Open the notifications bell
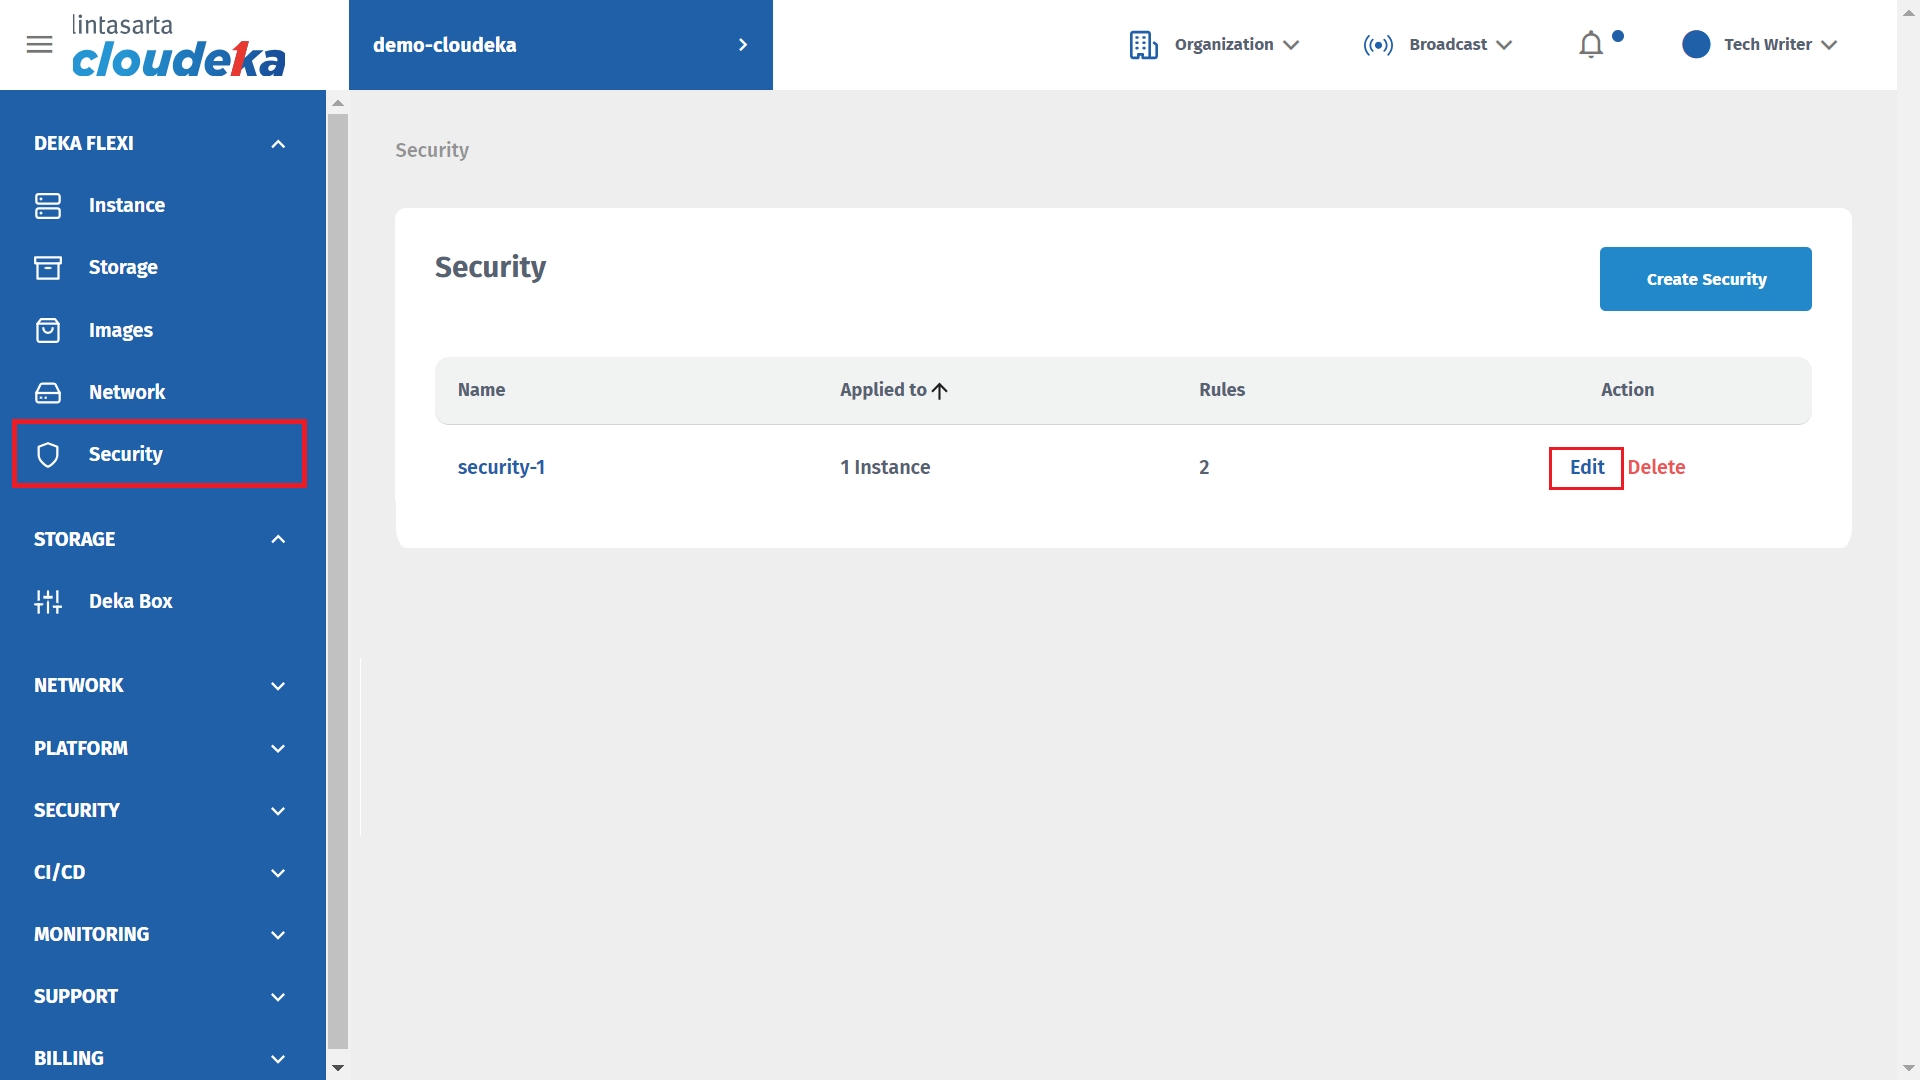This screenshot has height=1080, width=1920. 1591,45
